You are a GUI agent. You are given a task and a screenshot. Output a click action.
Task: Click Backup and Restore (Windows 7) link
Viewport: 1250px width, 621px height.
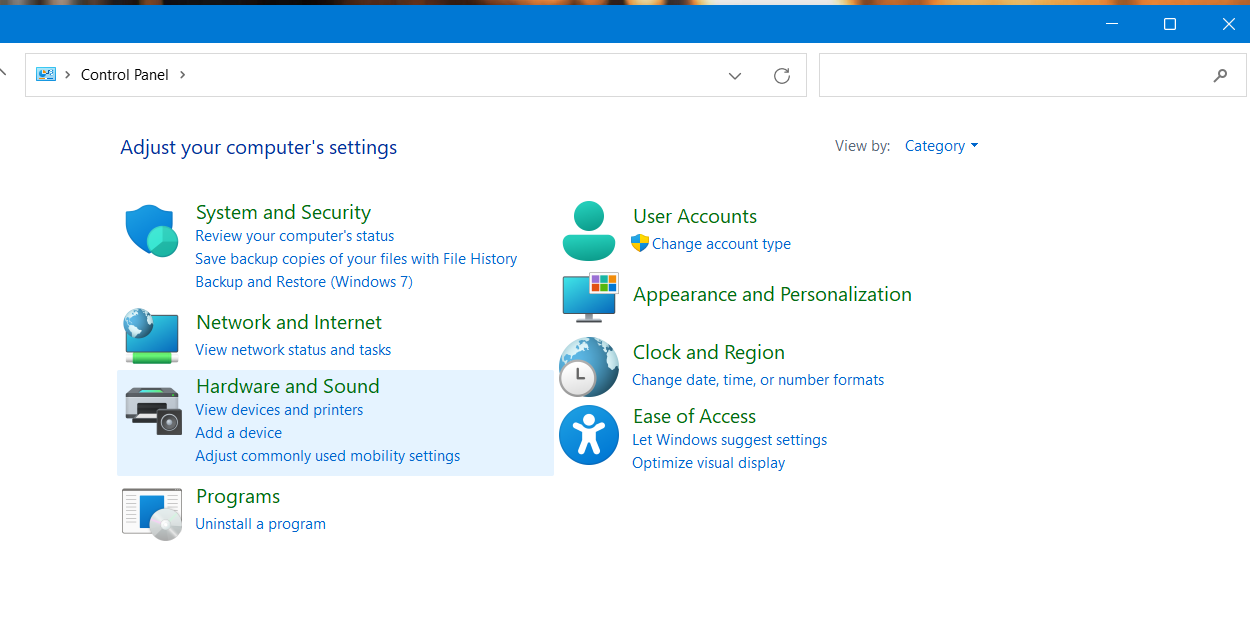(x=304, y=282)
